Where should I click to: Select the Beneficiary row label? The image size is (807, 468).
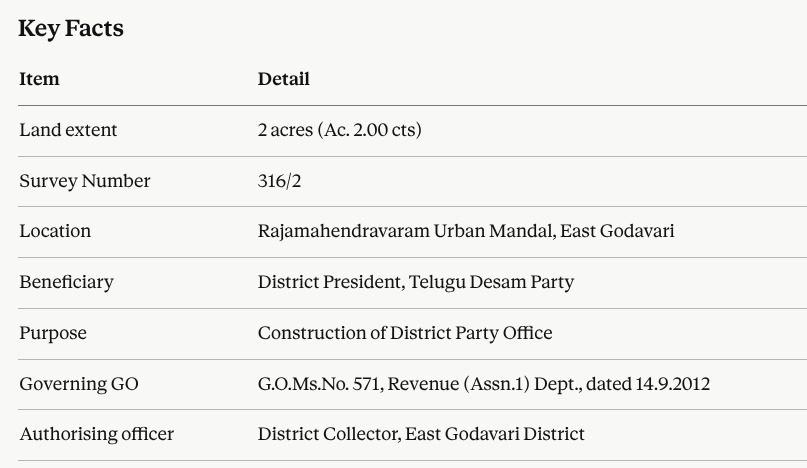[66, 282]
